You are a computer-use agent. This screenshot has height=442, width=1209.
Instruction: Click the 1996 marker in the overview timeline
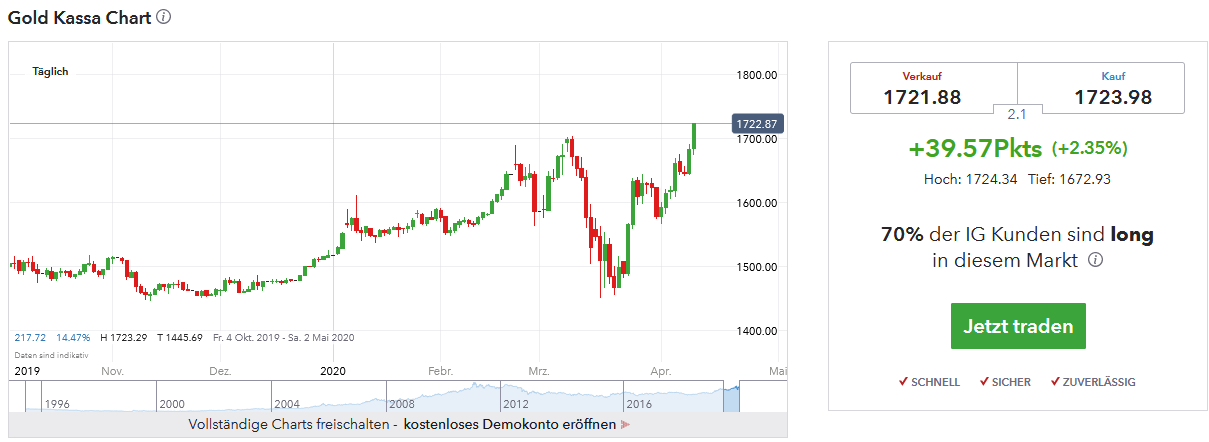[59, 405]
